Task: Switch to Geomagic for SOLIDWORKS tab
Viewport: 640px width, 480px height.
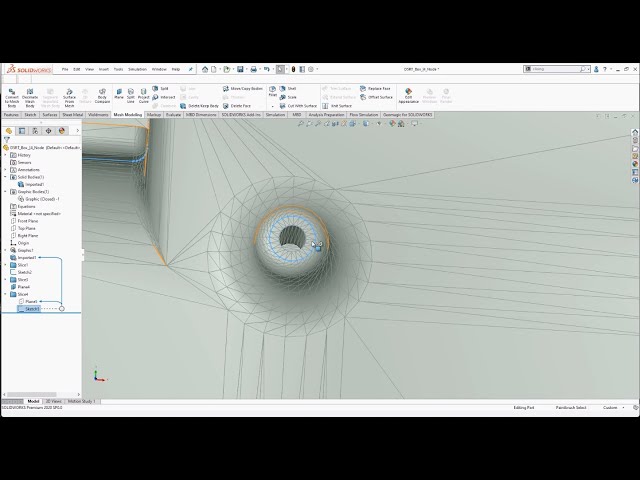Action: coord(407,115)
